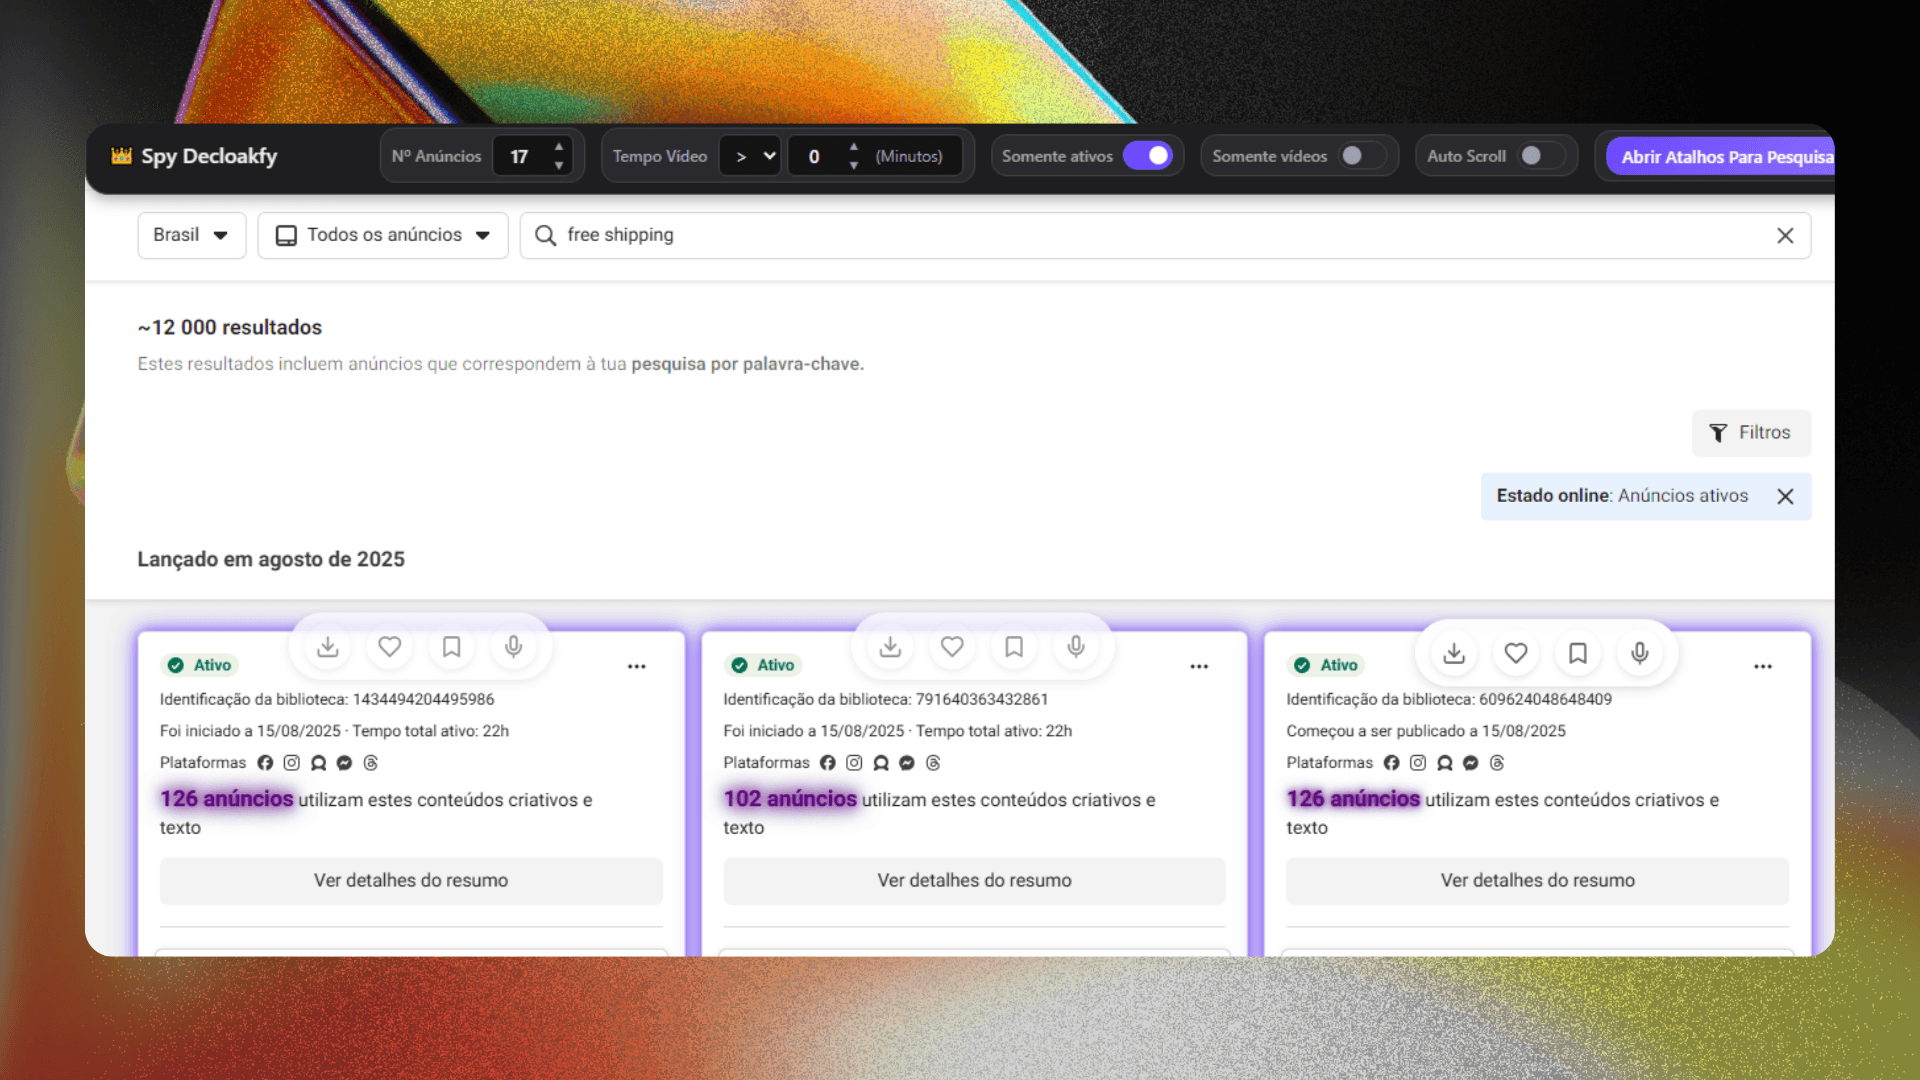1920x1080 pixels.
Task: Click the Instagram platform icon on the second ad
Action: point(854,763)
